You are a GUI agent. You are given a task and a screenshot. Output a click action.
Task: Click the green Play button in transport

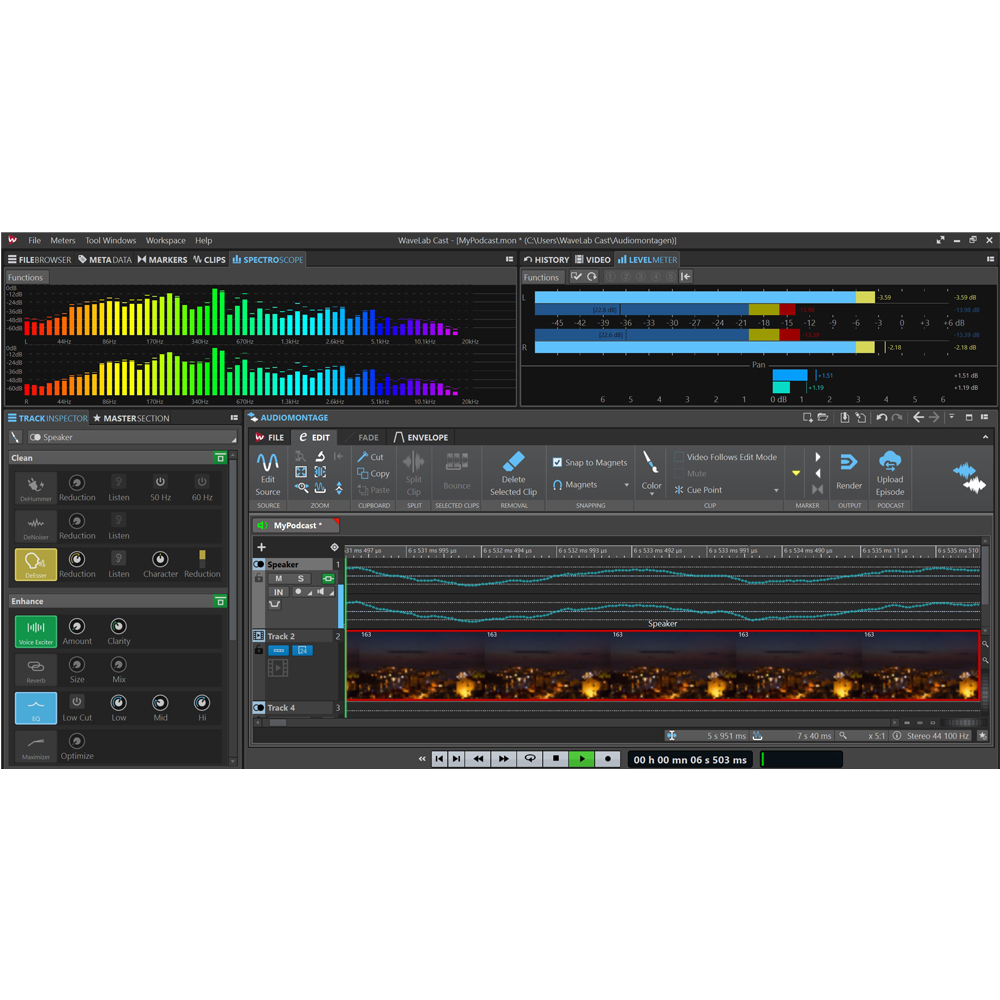(x=582, y=759)
